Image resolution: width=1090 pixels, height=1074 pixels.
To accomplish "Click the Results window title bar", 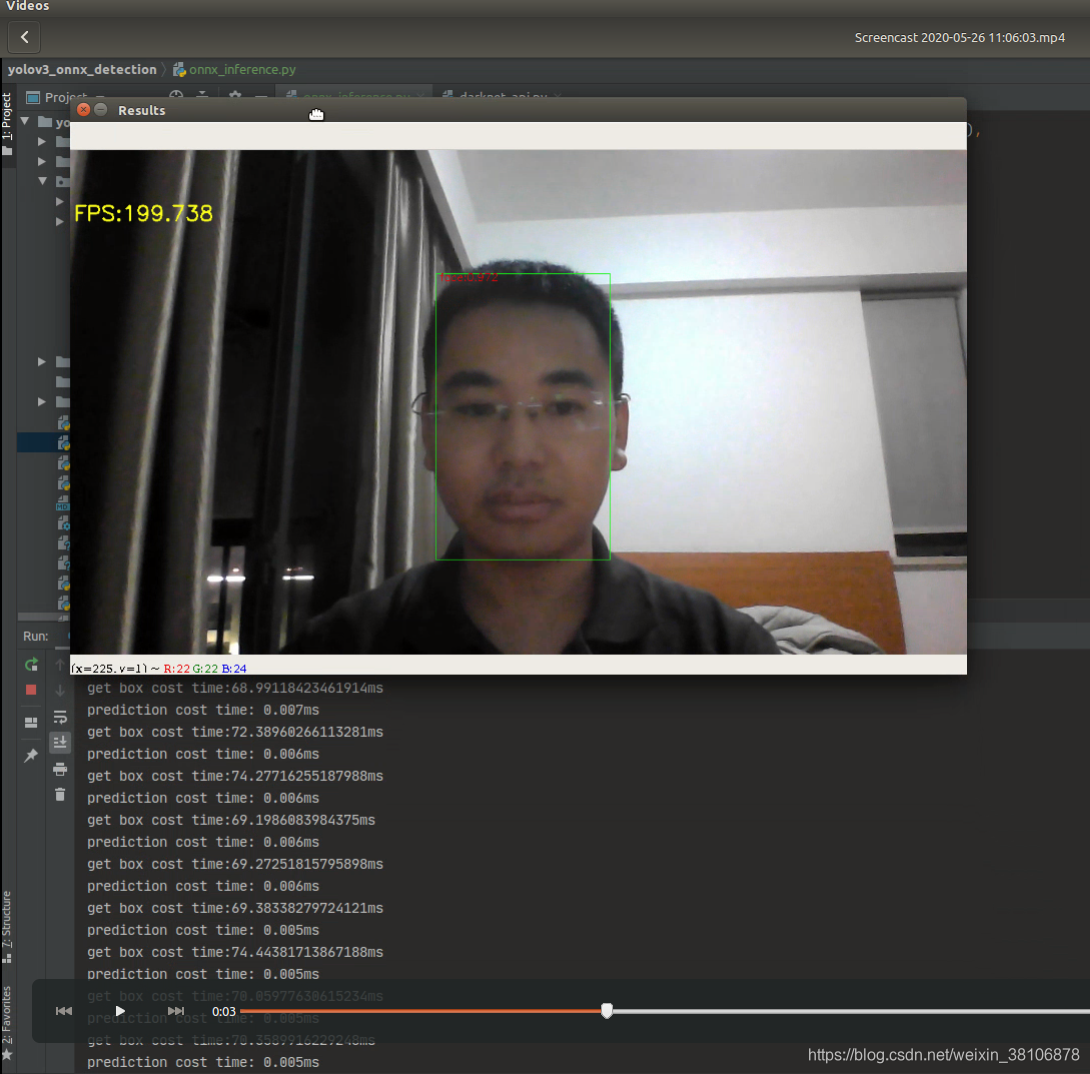I will click(518, 110).
